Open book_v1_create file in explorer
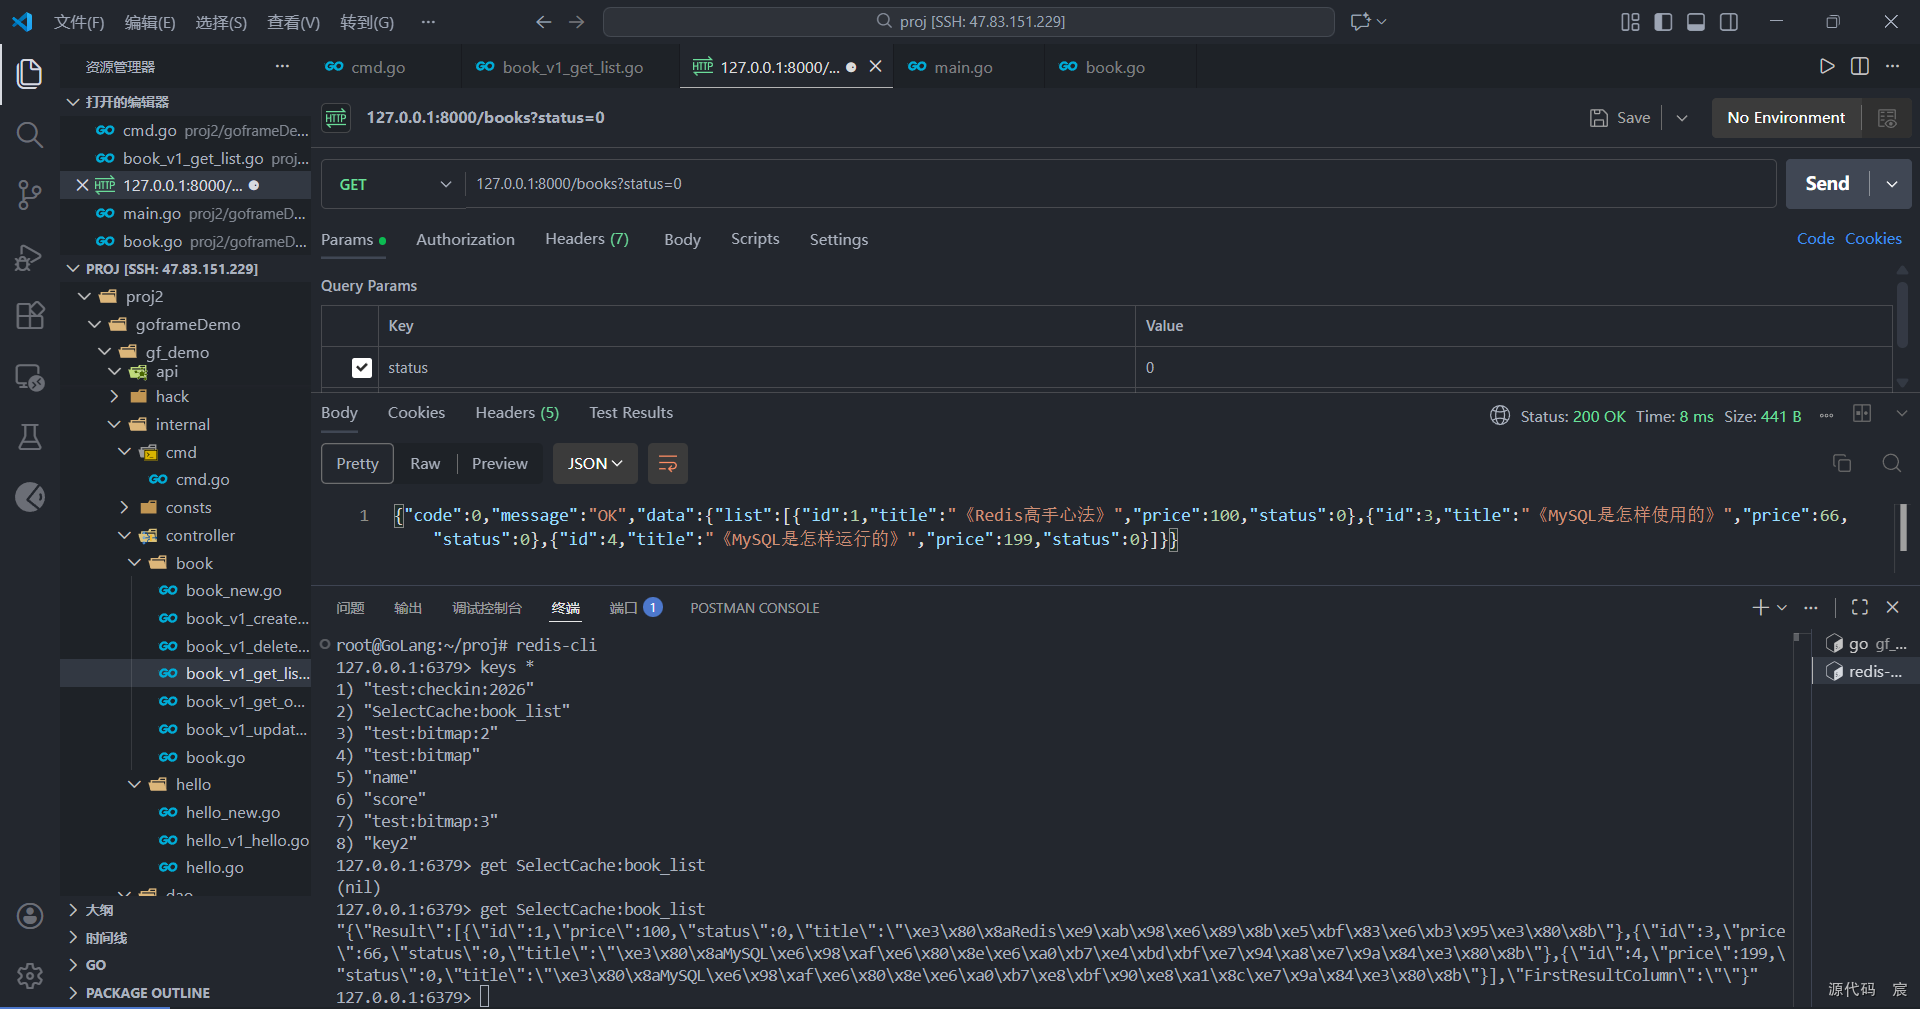 [x=185, y=619]
